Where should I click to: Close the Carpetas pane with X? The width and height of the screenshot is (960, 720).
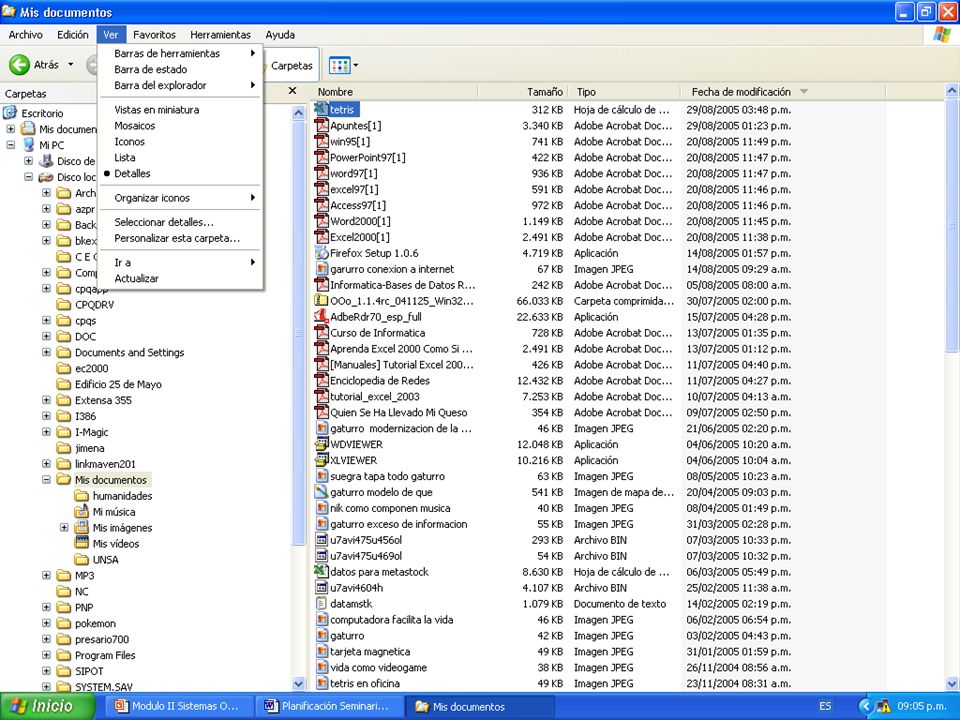293,91
